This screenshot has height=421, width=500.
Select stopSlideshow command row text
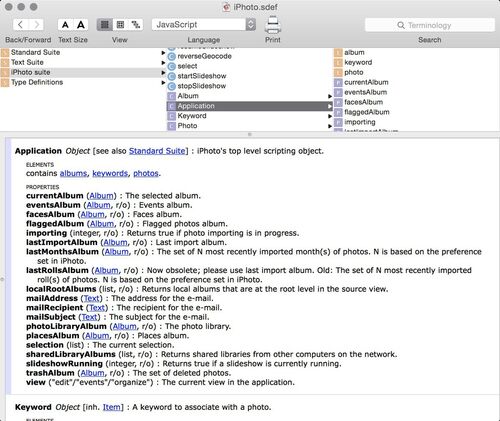pos(202,86)
